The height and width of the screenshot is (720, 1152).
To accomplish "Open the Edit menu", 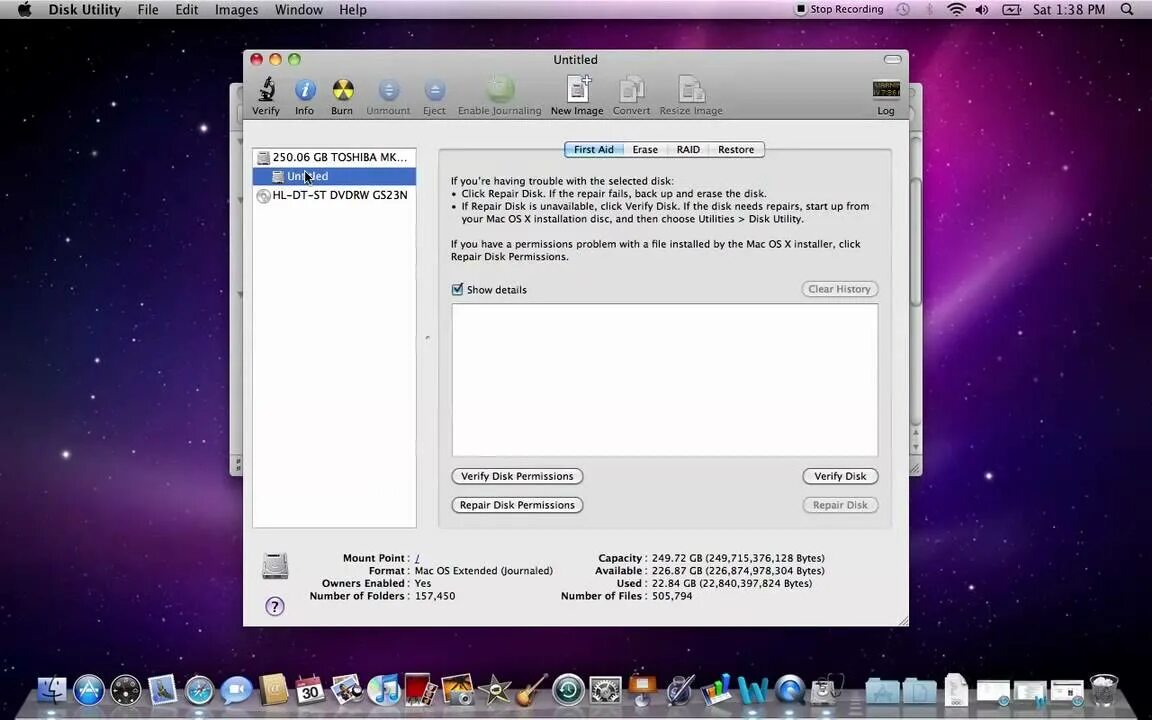I will pyautogui.click(x=187, y=10).
